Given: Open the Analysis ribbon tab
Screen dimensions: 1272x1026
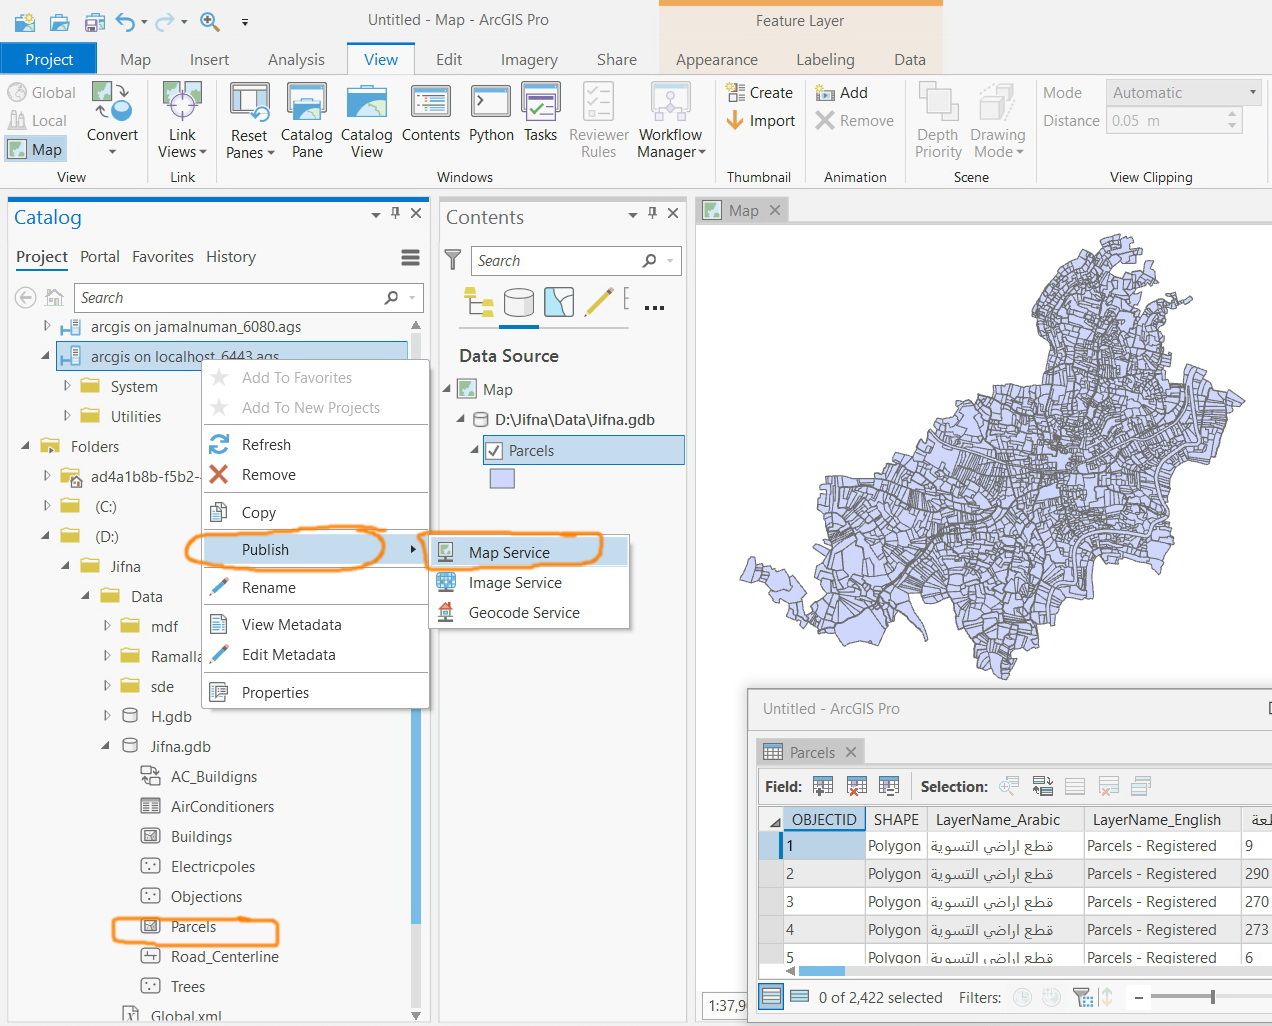Looking at the screenshot, I should click(296, 60).
